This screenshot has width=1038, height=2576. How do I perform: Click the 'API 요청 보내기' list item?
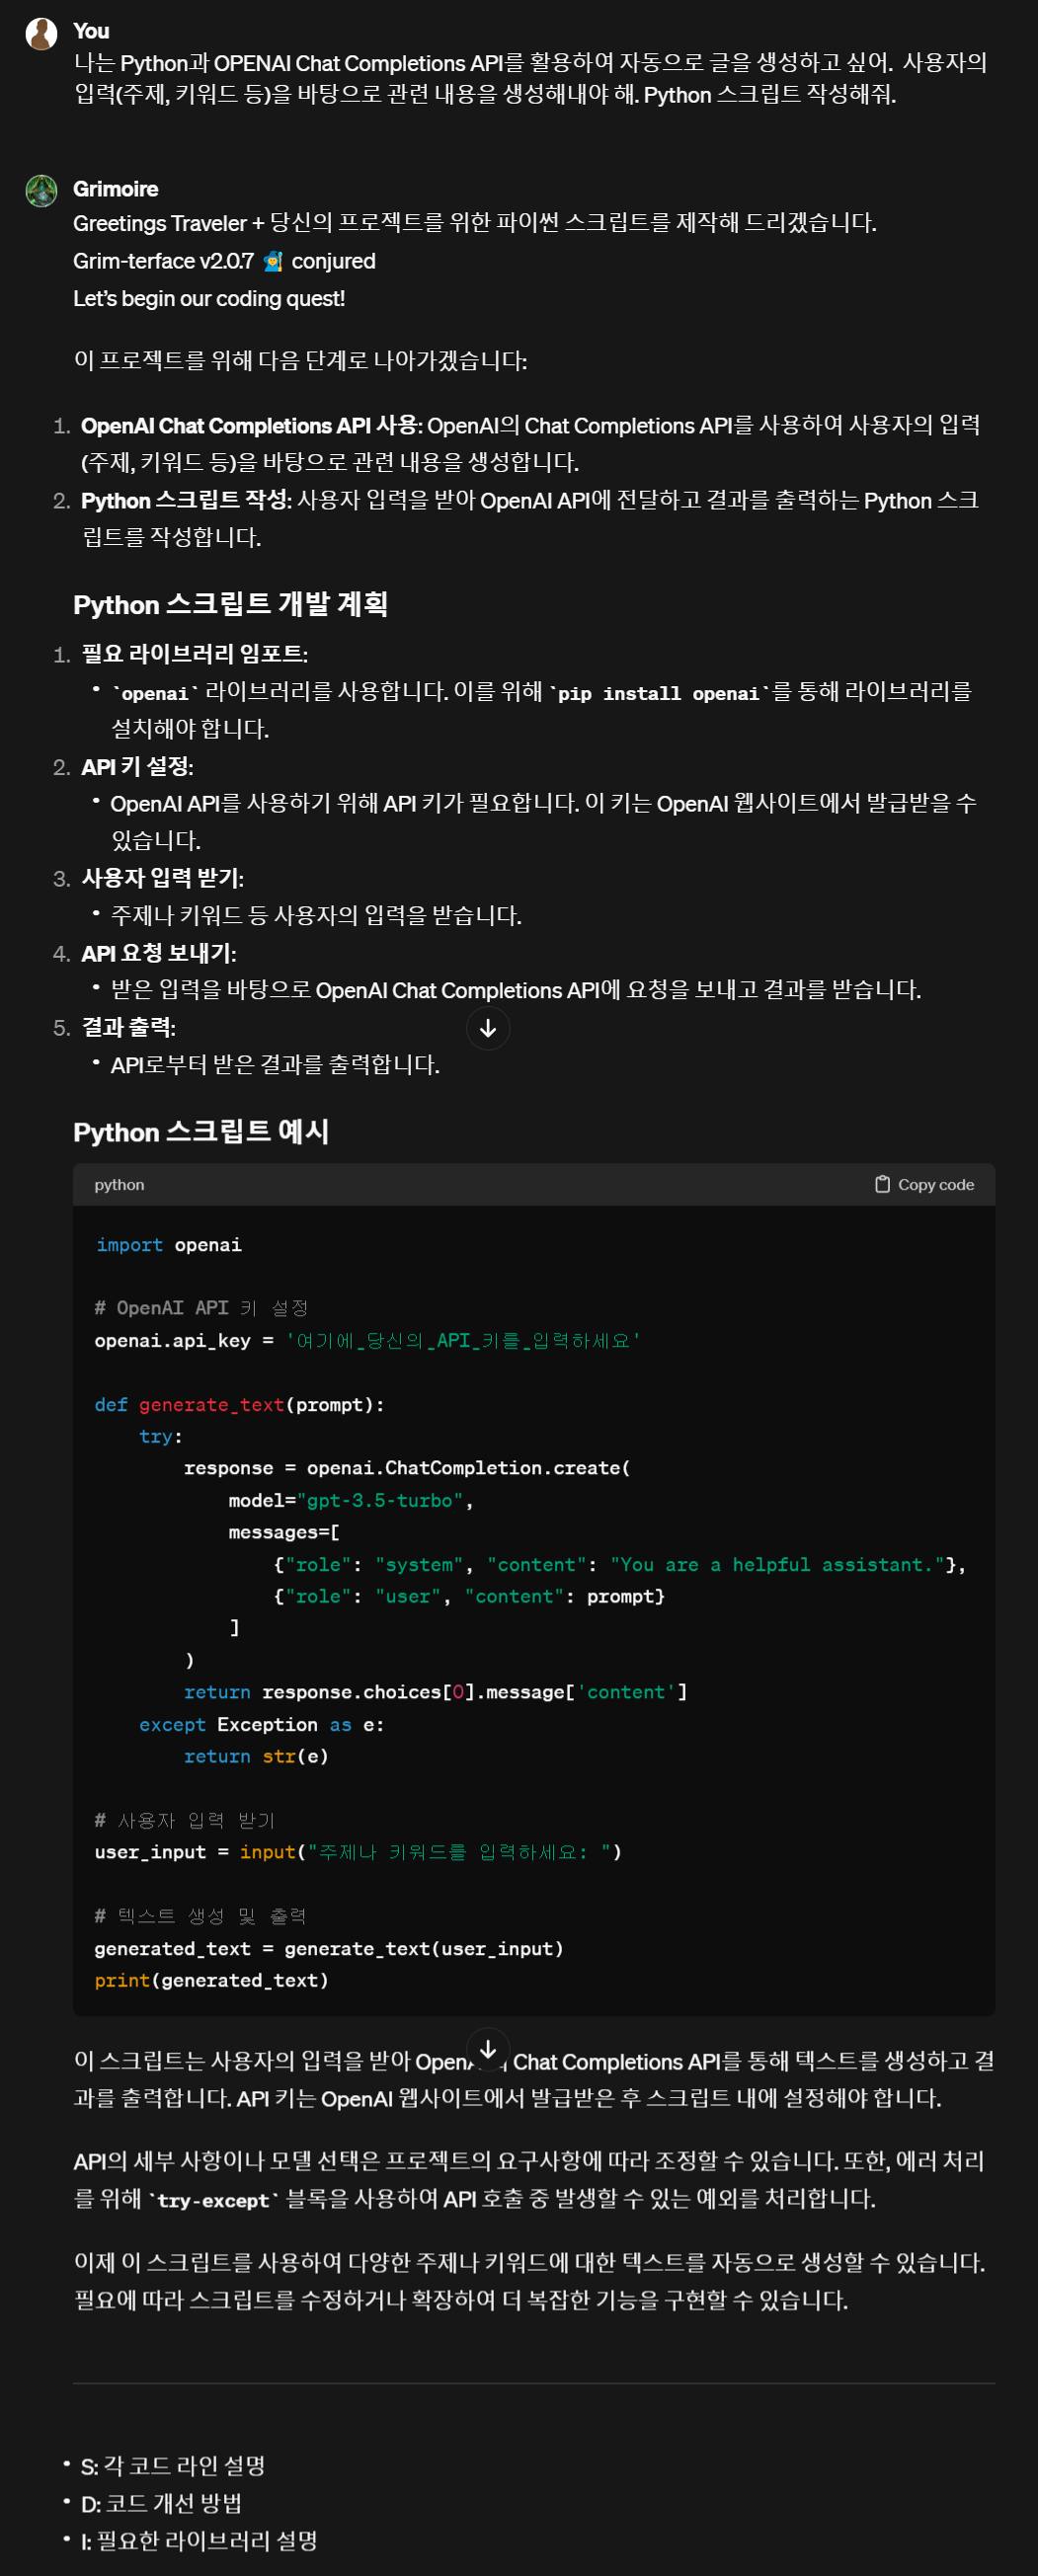[x=158, y=953]
